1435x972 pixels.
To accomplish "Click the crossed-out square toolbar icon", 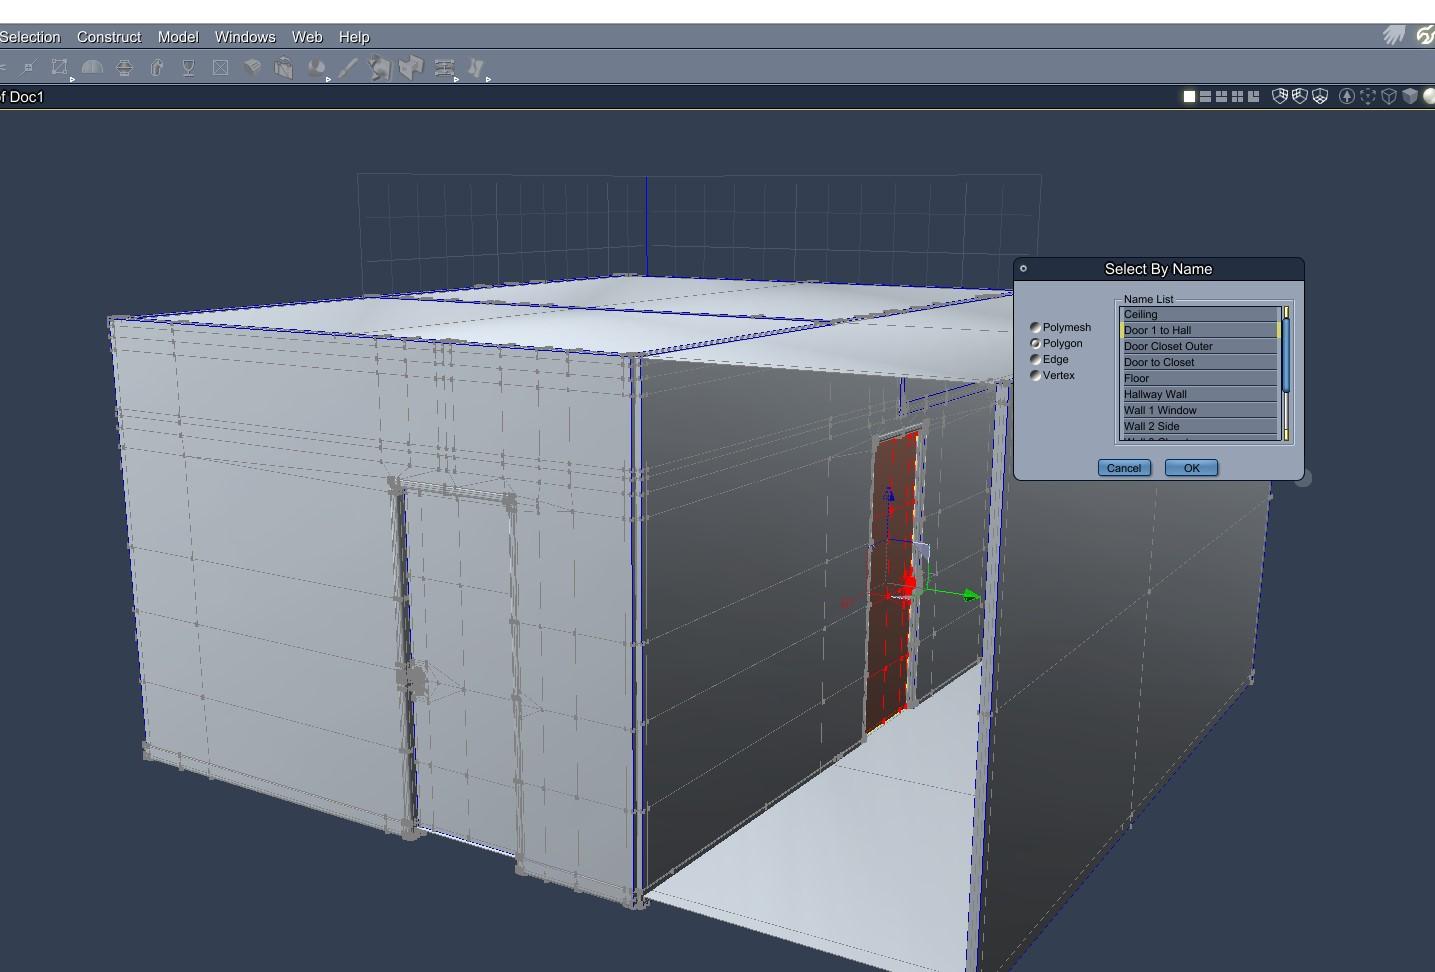I will pos(220,68).
